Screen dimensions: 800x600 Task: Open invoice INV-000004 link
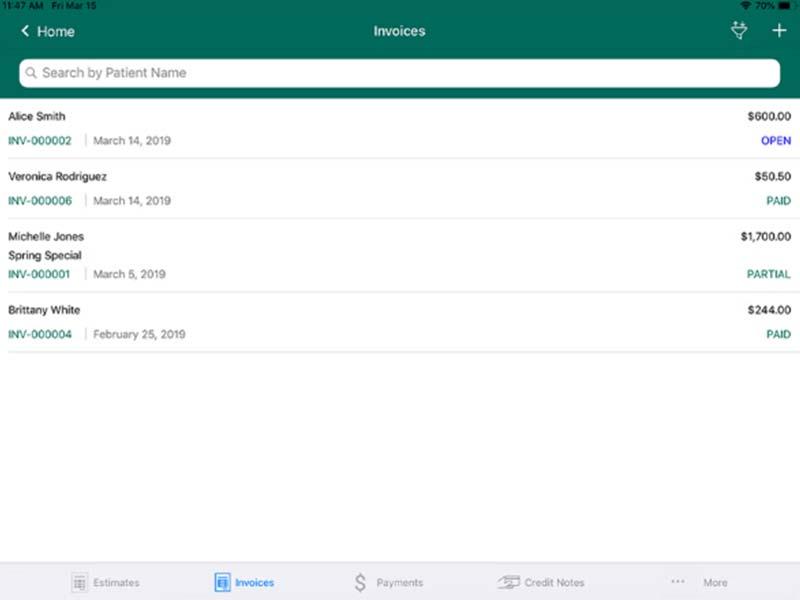pos(40,335)
